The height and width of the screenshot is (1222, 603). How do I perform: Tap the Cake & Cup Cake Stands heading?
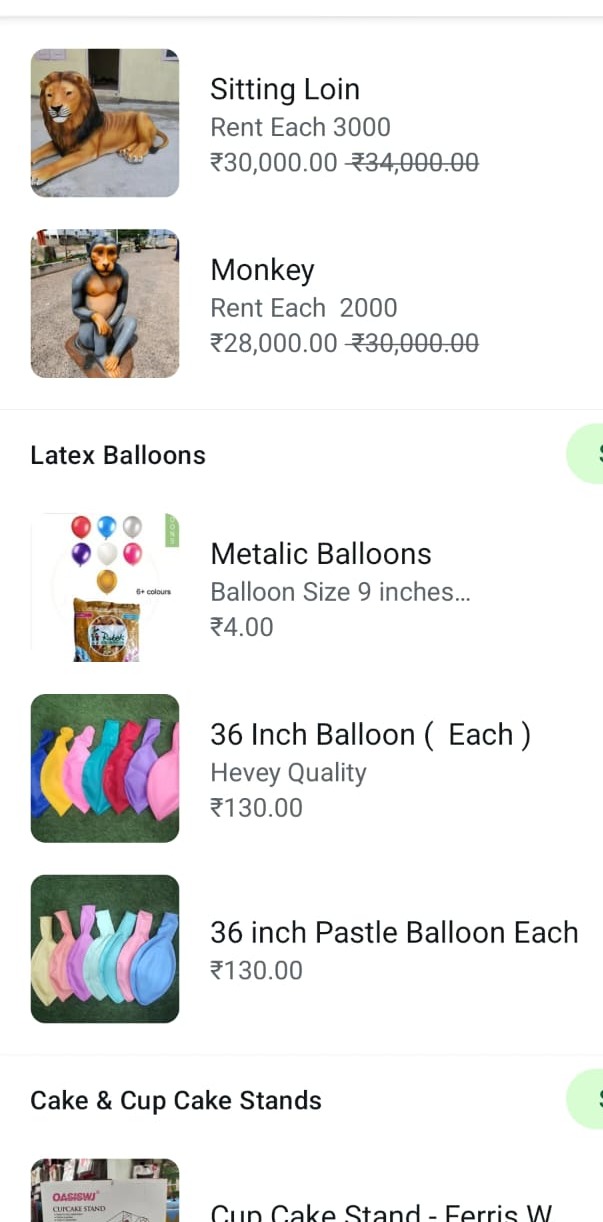(176, 1101)
